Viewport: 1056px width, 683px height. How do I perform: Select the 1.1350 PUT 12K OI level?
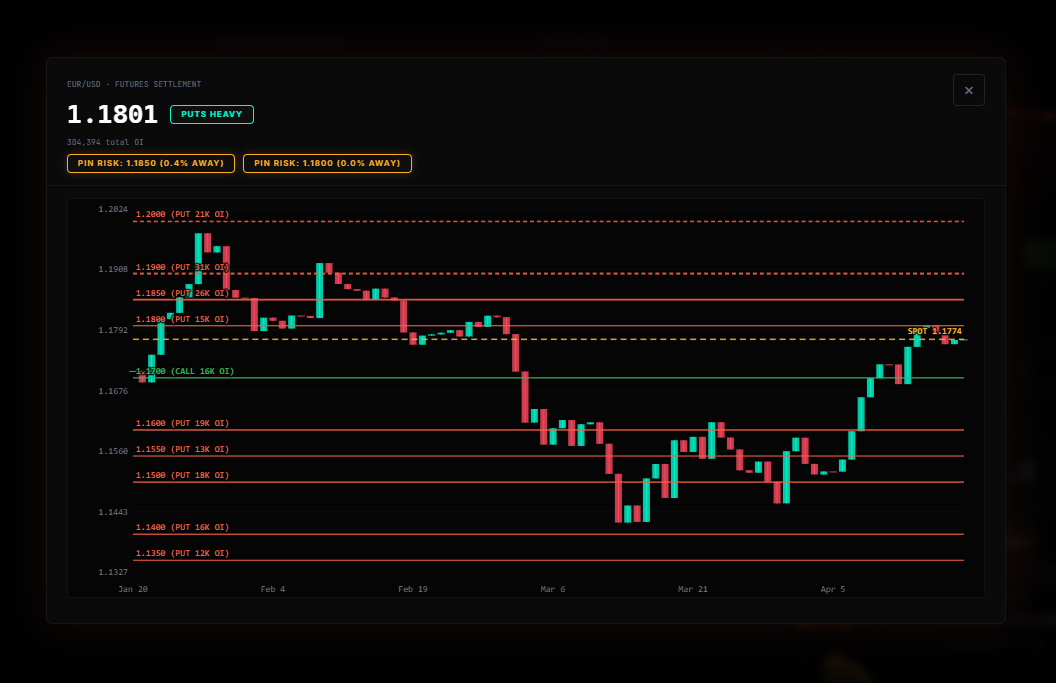click(182, 553)
